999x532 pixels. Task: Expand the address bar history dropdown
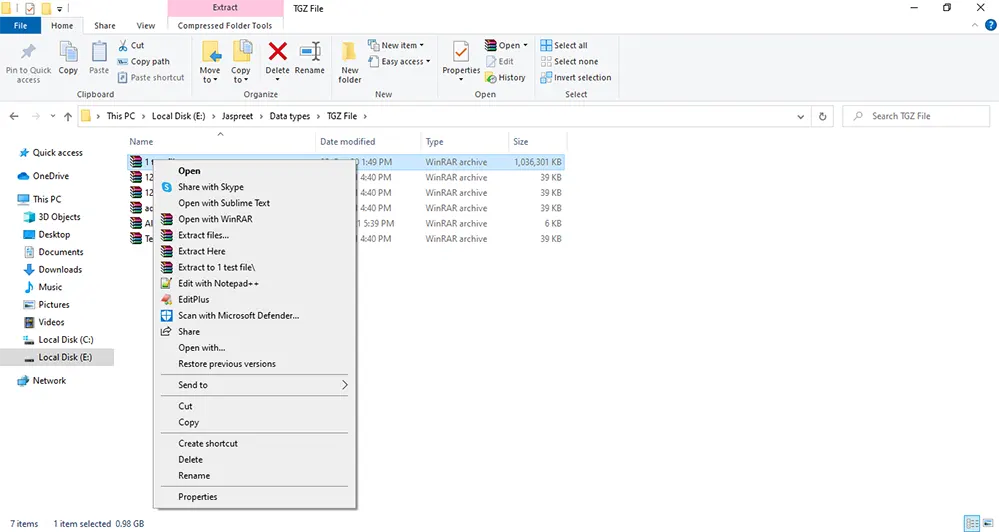tap(800, 116)
